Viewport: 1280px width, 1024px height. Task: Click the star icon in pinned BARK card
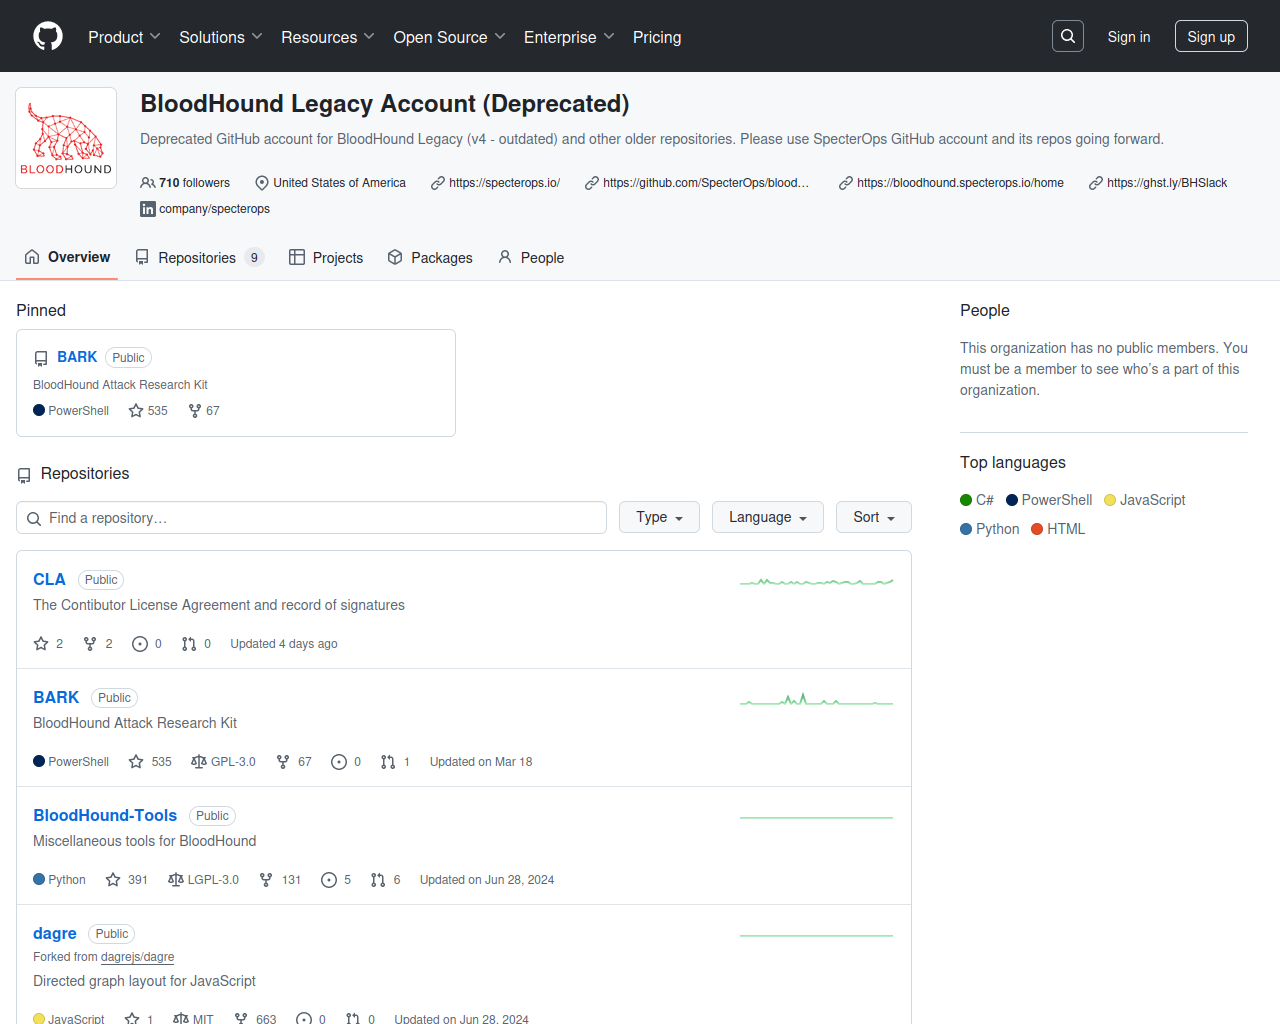pyautogui.click(x=136, y=411)
